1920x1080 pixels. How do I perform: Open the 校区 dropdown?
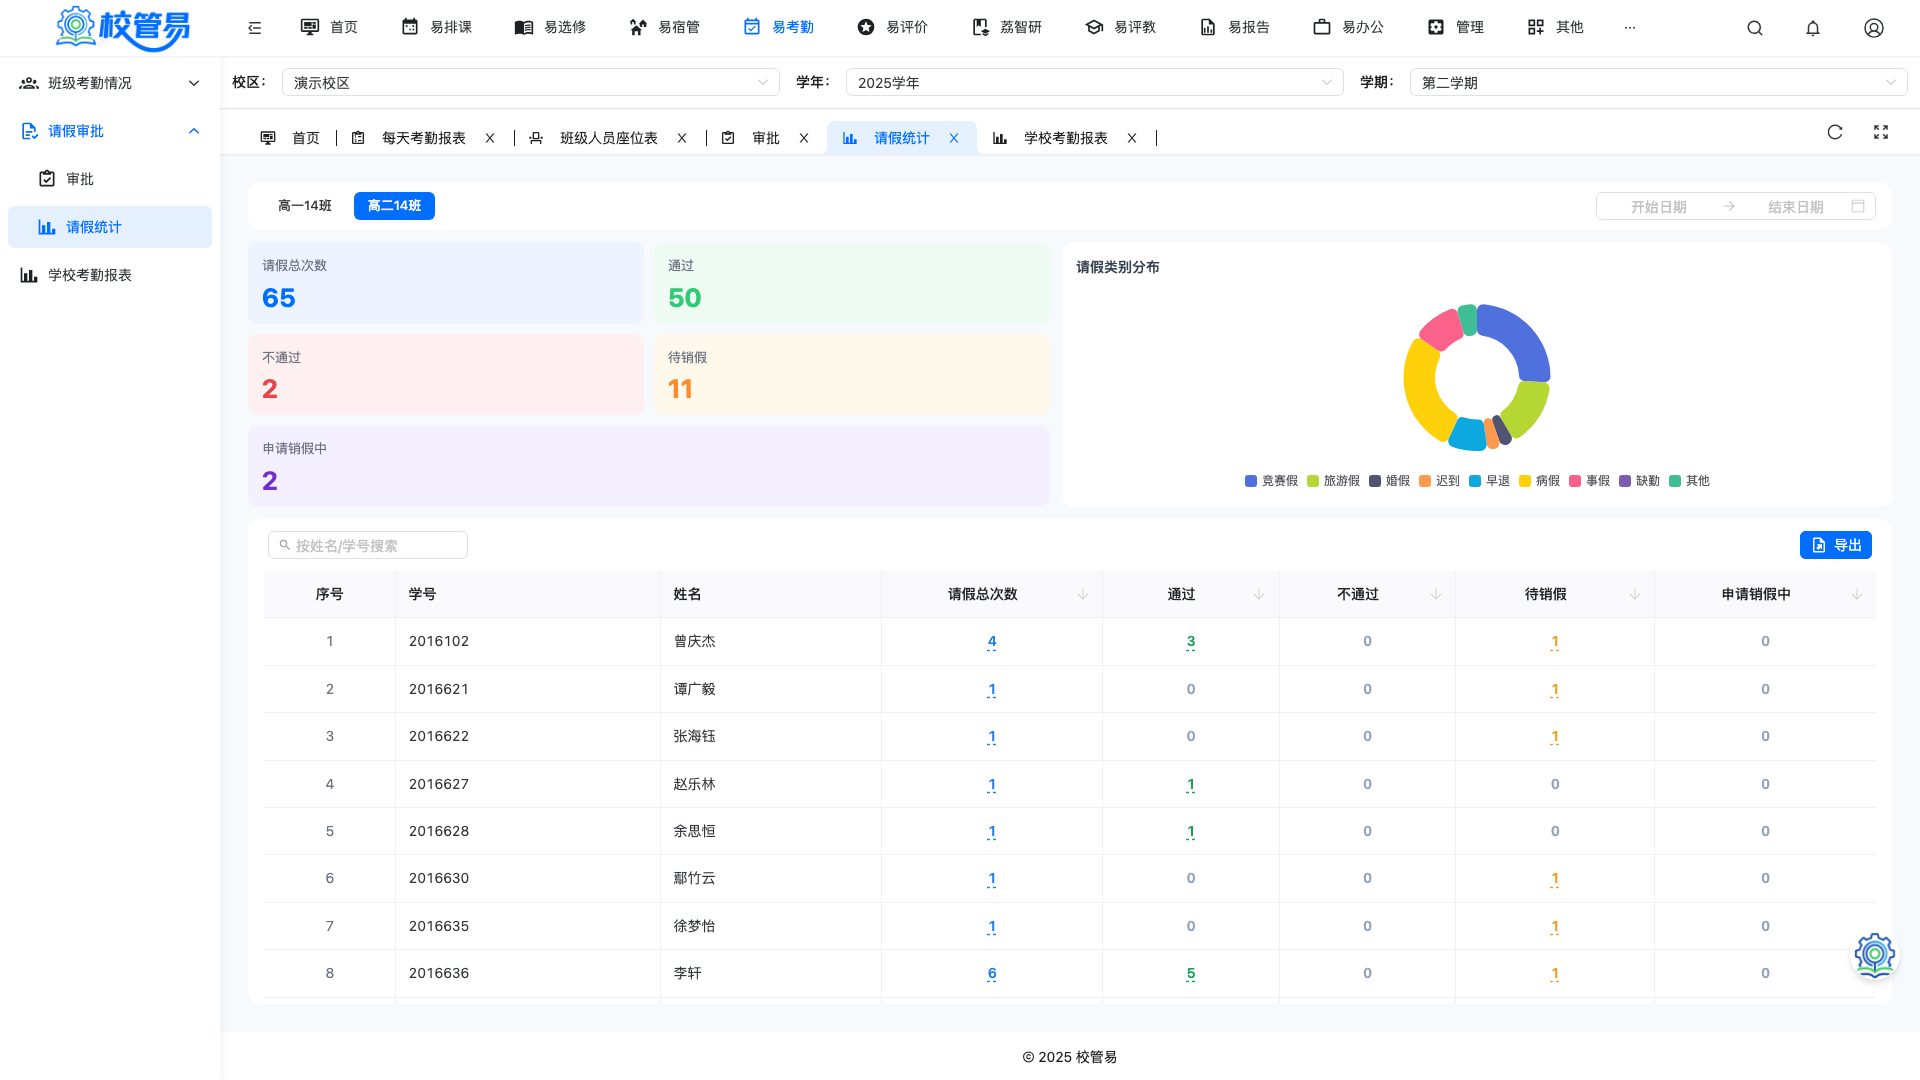pyautogui.click(x=531, y=82)
